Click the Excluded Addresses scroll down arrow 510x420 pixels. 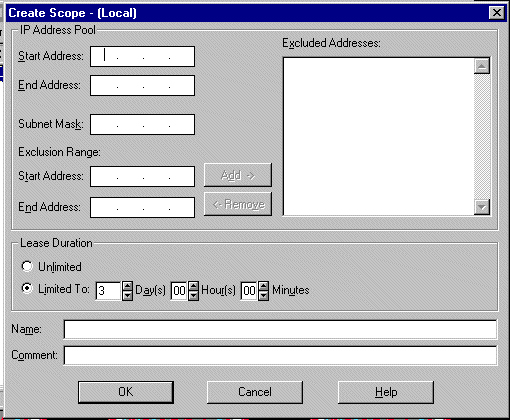[482, 207]
